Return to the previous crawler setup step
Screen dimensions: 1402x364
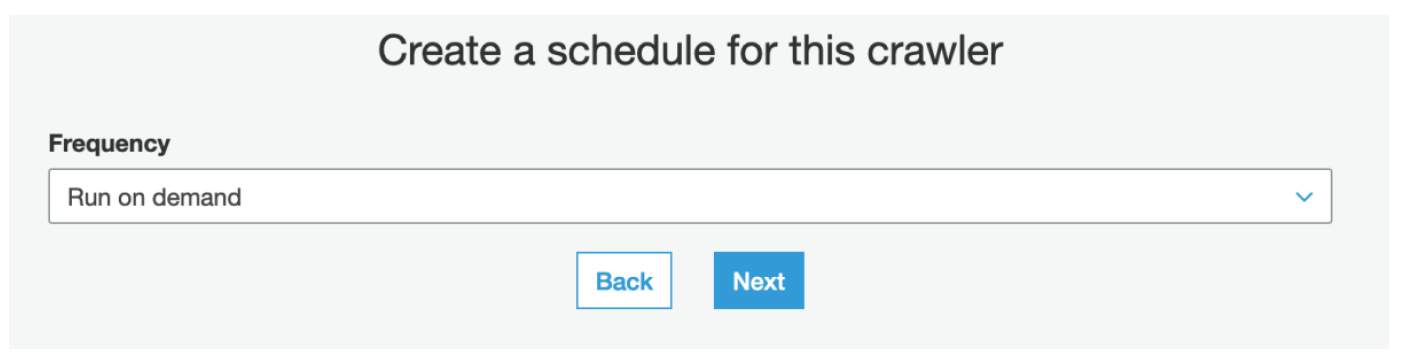[624, 281]
